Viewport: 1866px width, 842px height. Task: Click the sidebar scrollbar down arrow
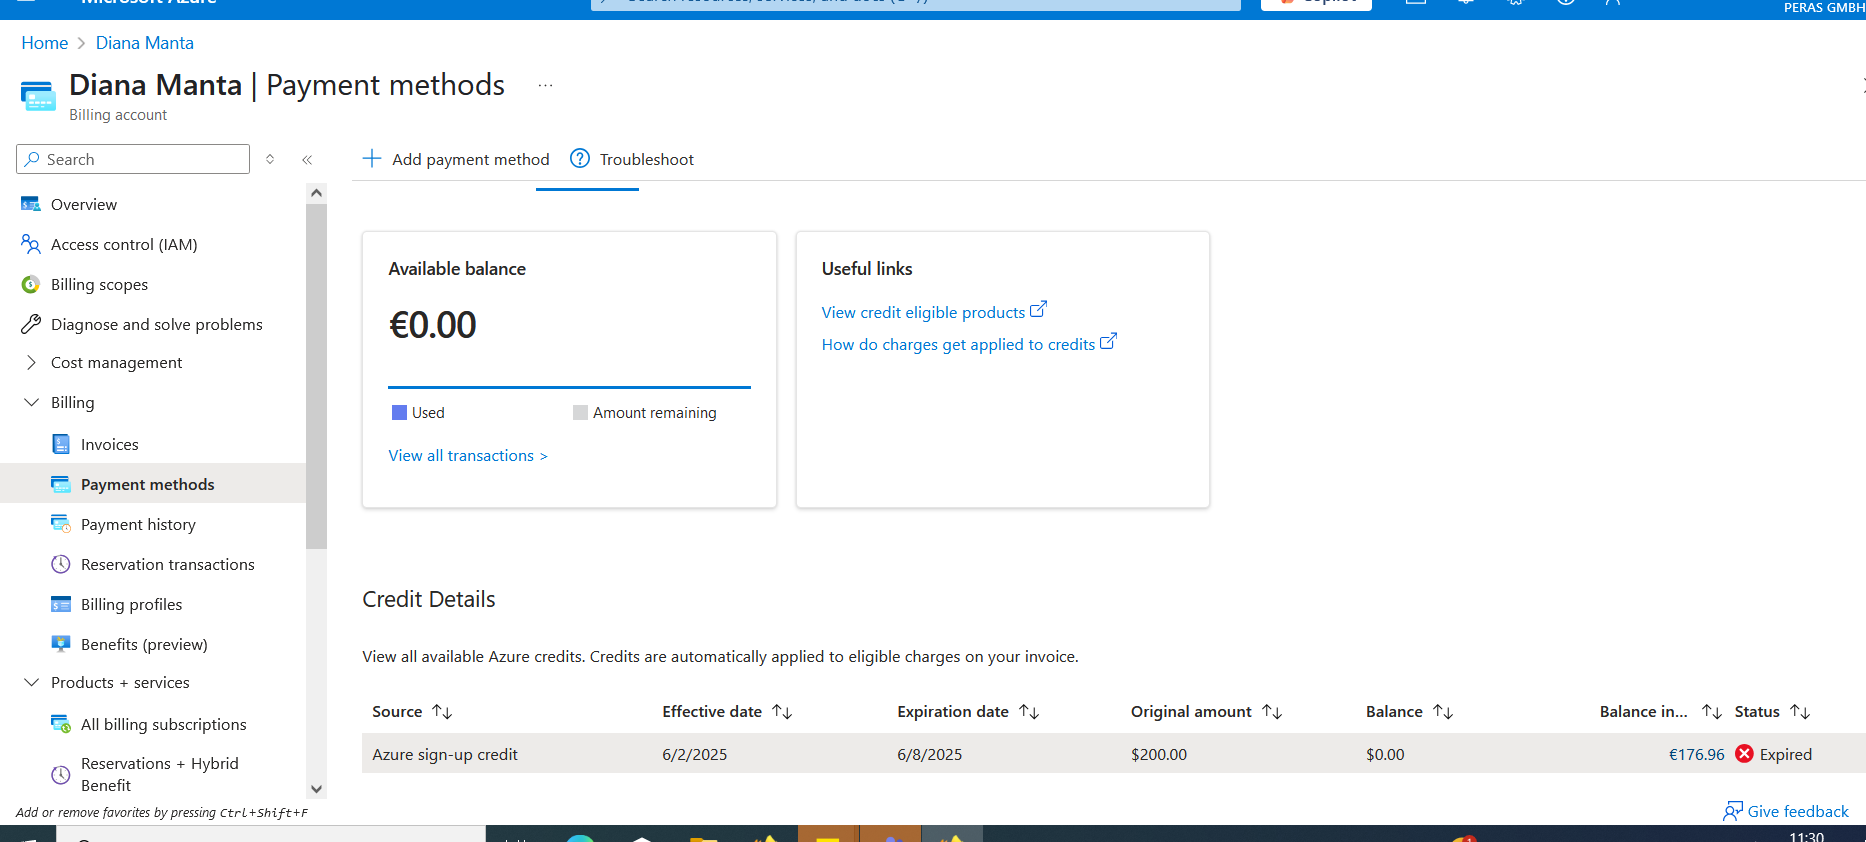click(316, 788)
